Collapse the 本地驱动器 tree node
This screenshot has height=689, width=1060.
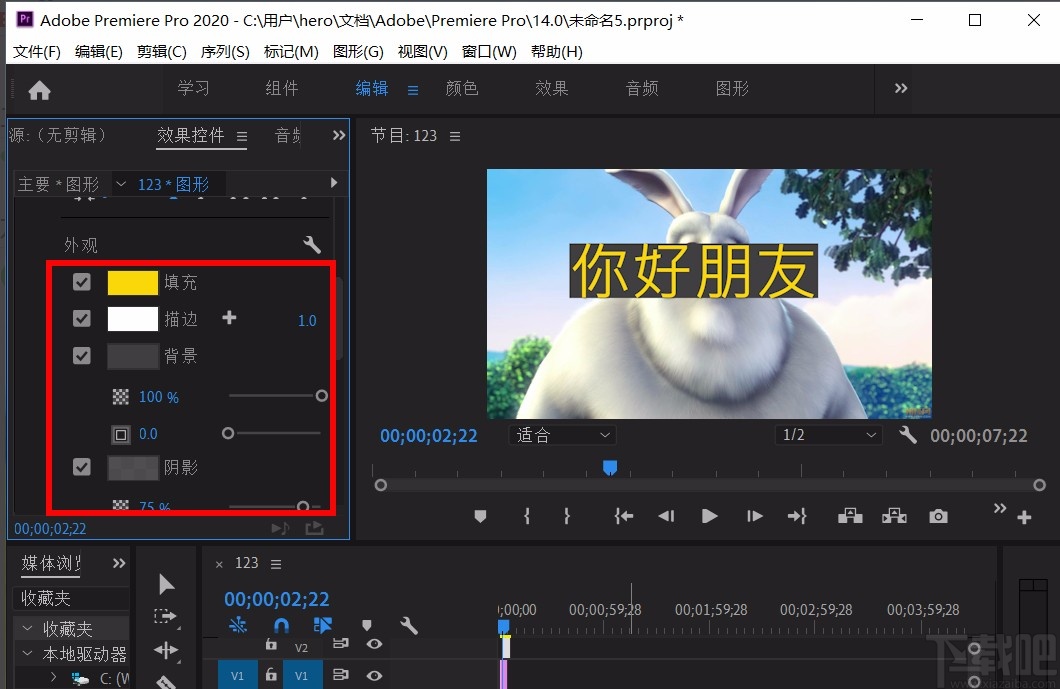[28, 653]
